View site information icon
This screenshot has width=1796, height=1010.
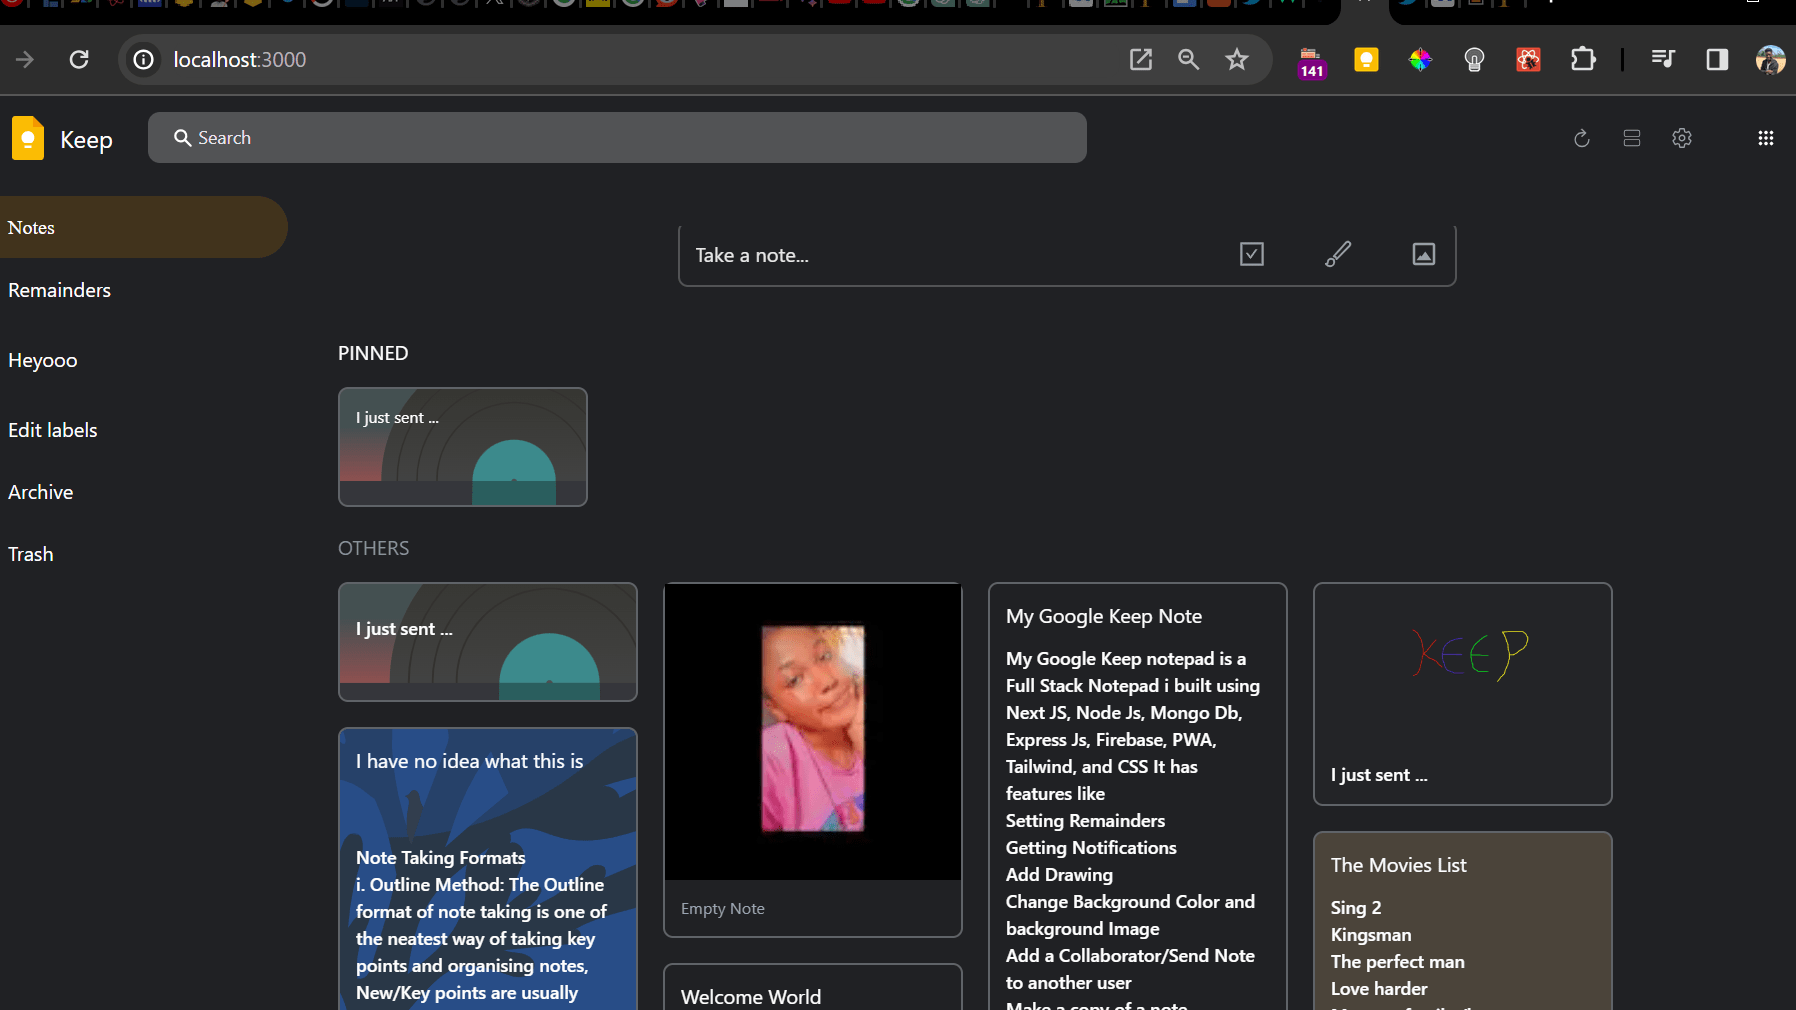pyautogui.click(x=144, y=59)
